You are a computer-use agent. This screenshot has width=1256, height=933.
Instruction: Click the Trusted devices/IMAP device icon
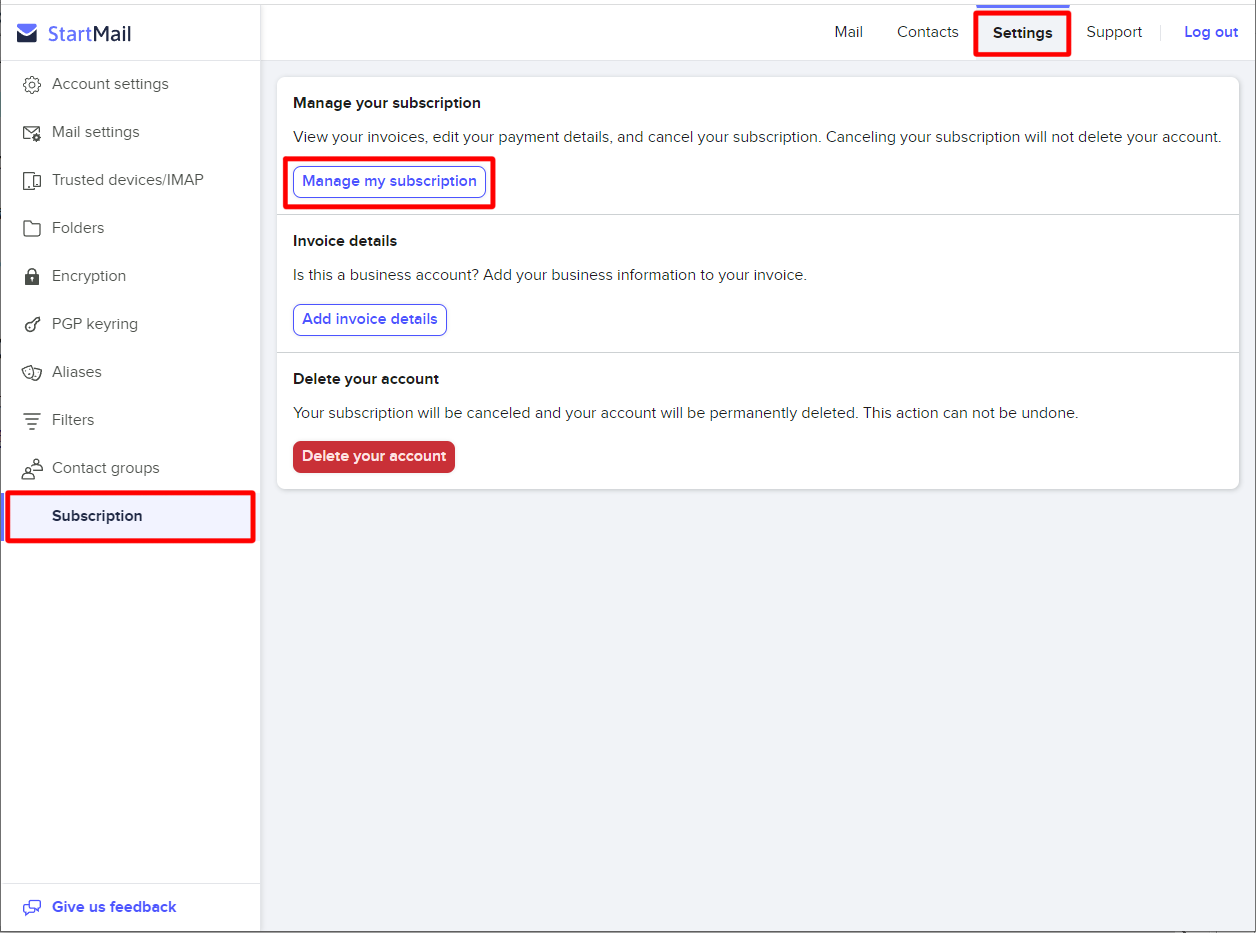point(32,181)
